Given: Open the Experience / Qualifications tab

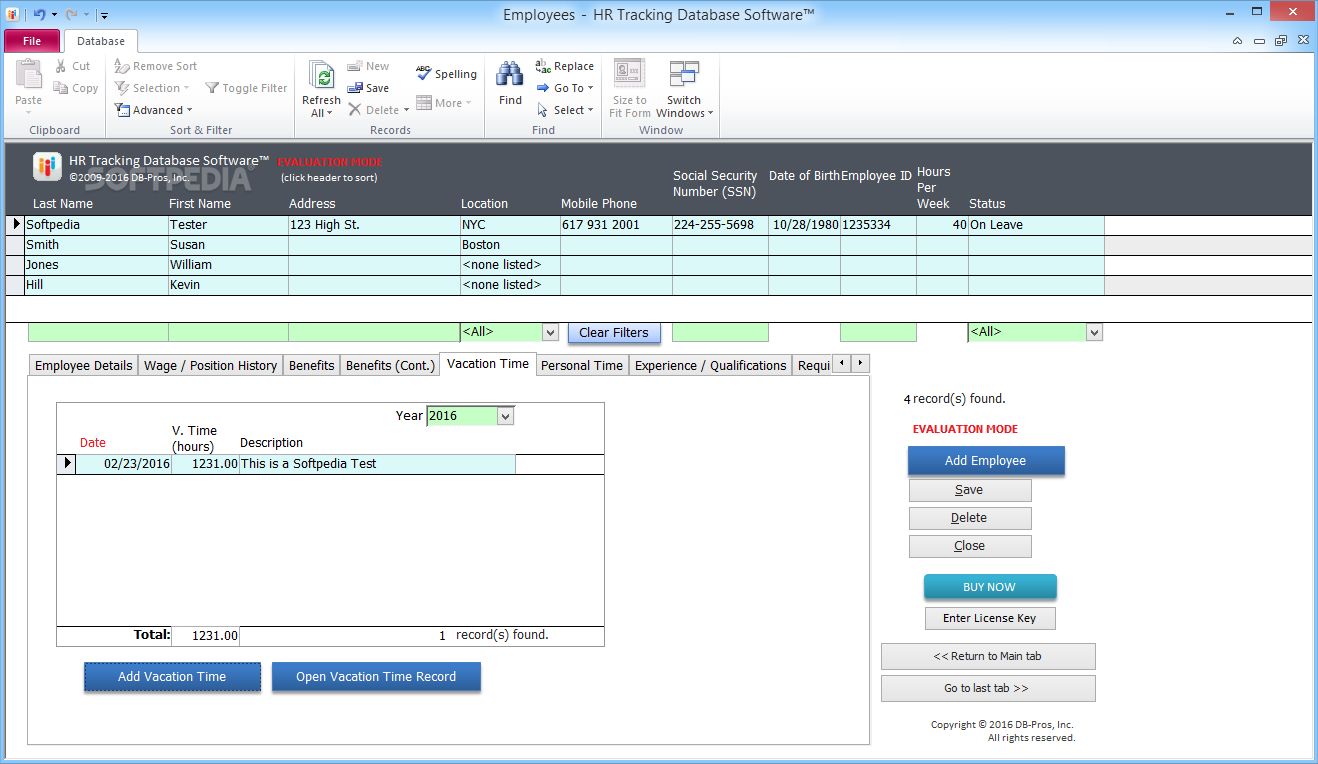Looking at the screenshot, I should click(710, 365).
